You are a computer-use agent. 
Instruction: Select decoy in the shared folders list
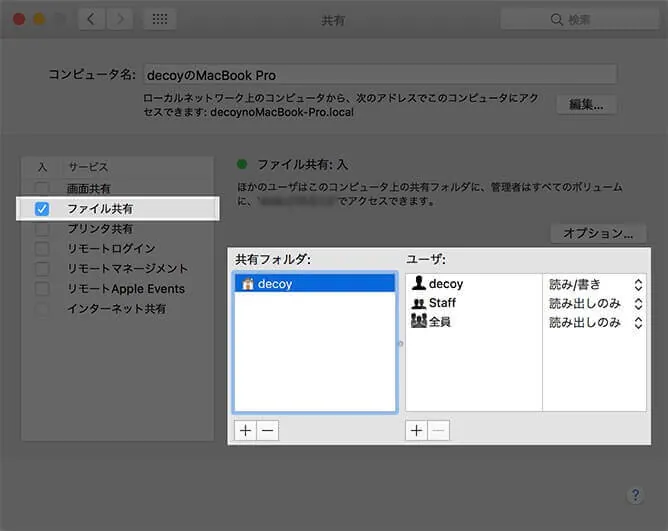(315, 283)
